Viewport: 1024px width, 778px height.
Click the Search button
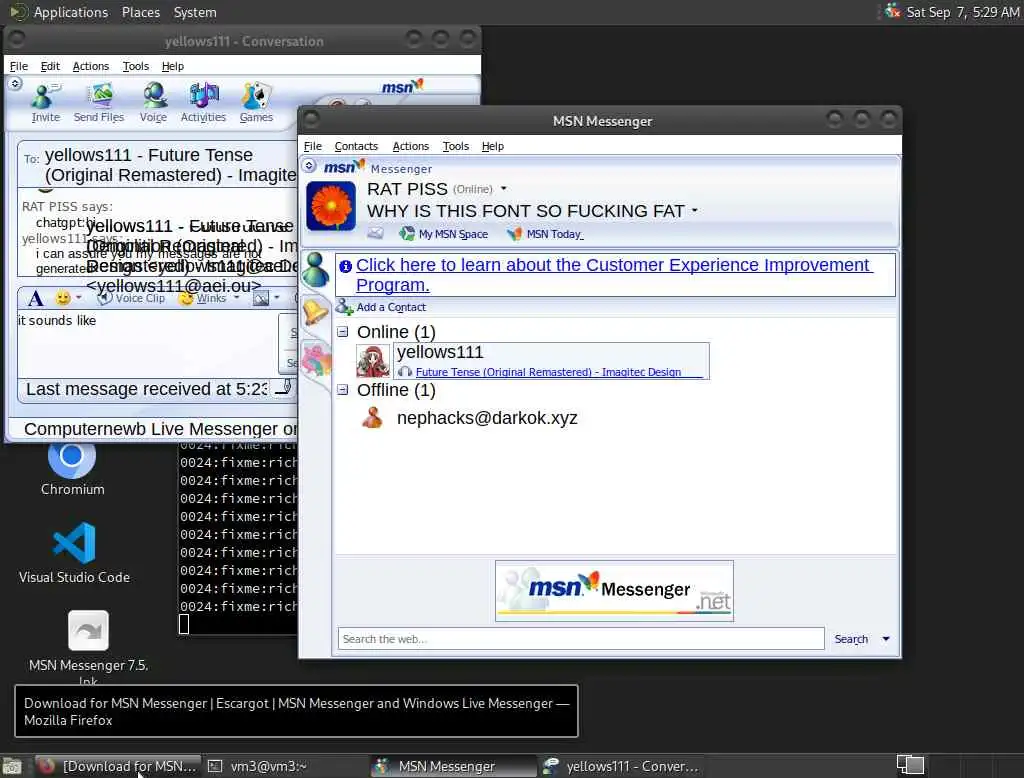coord(851,639)
